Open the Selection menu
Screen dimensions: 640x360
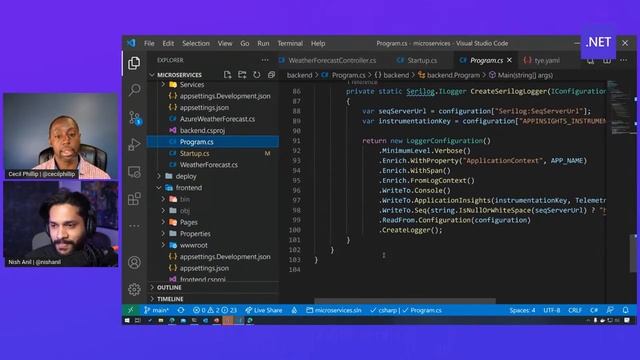[x=196, y=43]
